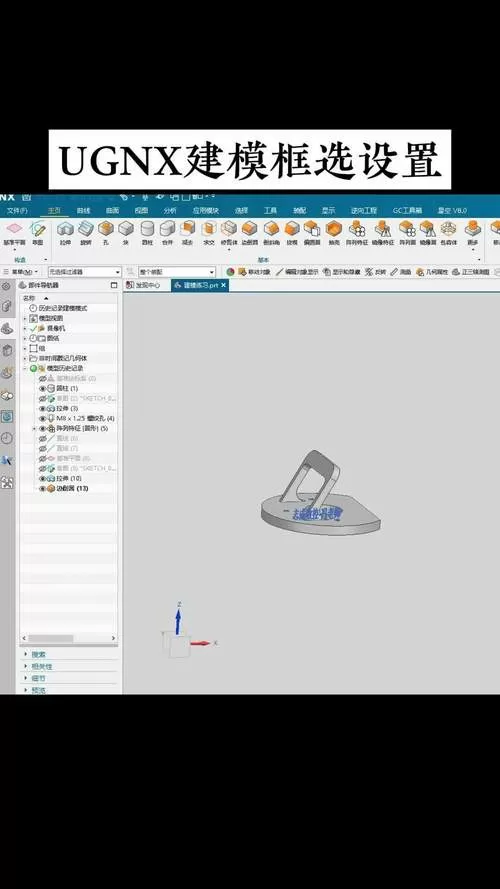500x889 pixels.
Task: Click the 显示和隐藏 toolbar button
Action: coord(342,272)
